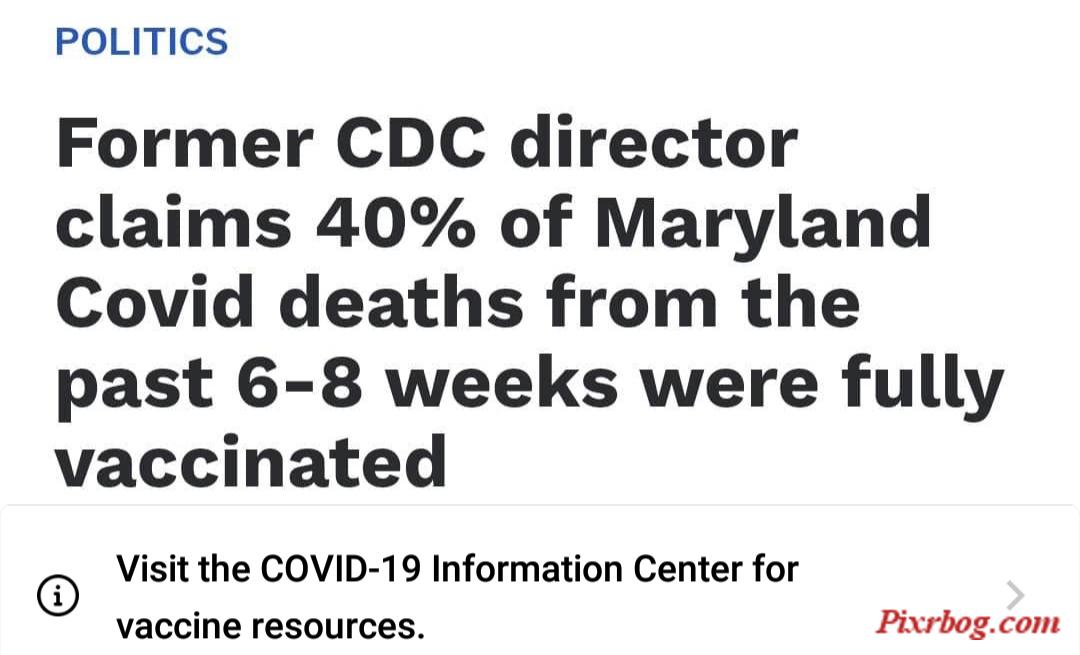
Task: Click the word 'claims' in the headline
Action: (174, 222)
